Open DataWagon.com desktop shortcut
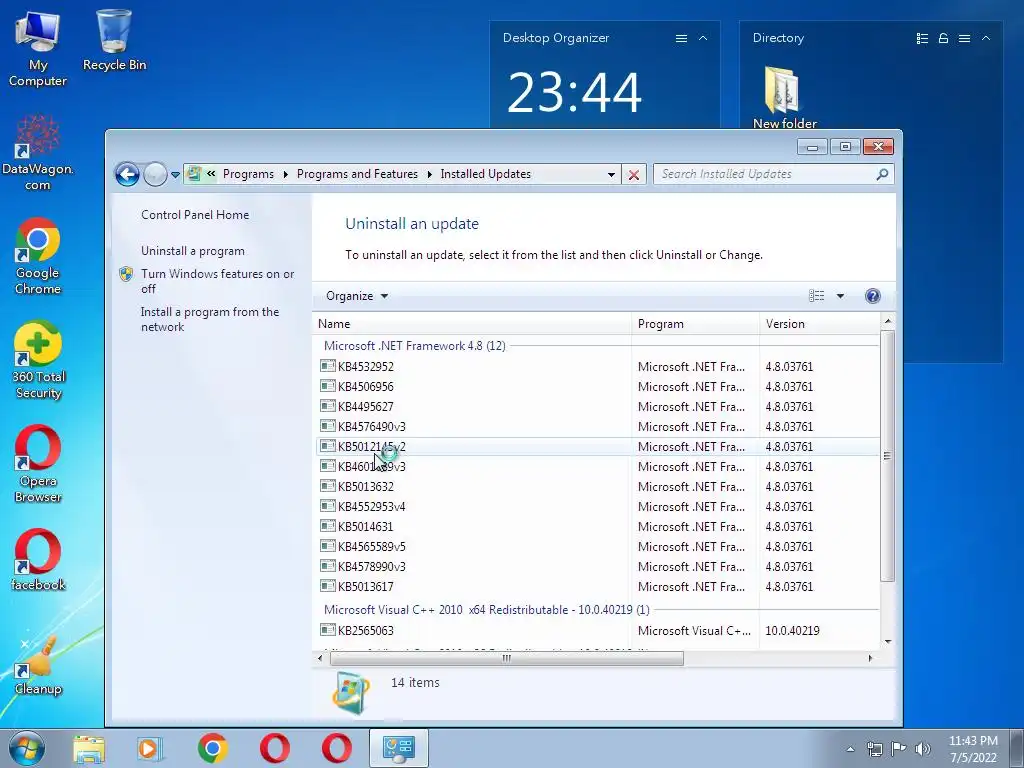 [x=37, y=153]
